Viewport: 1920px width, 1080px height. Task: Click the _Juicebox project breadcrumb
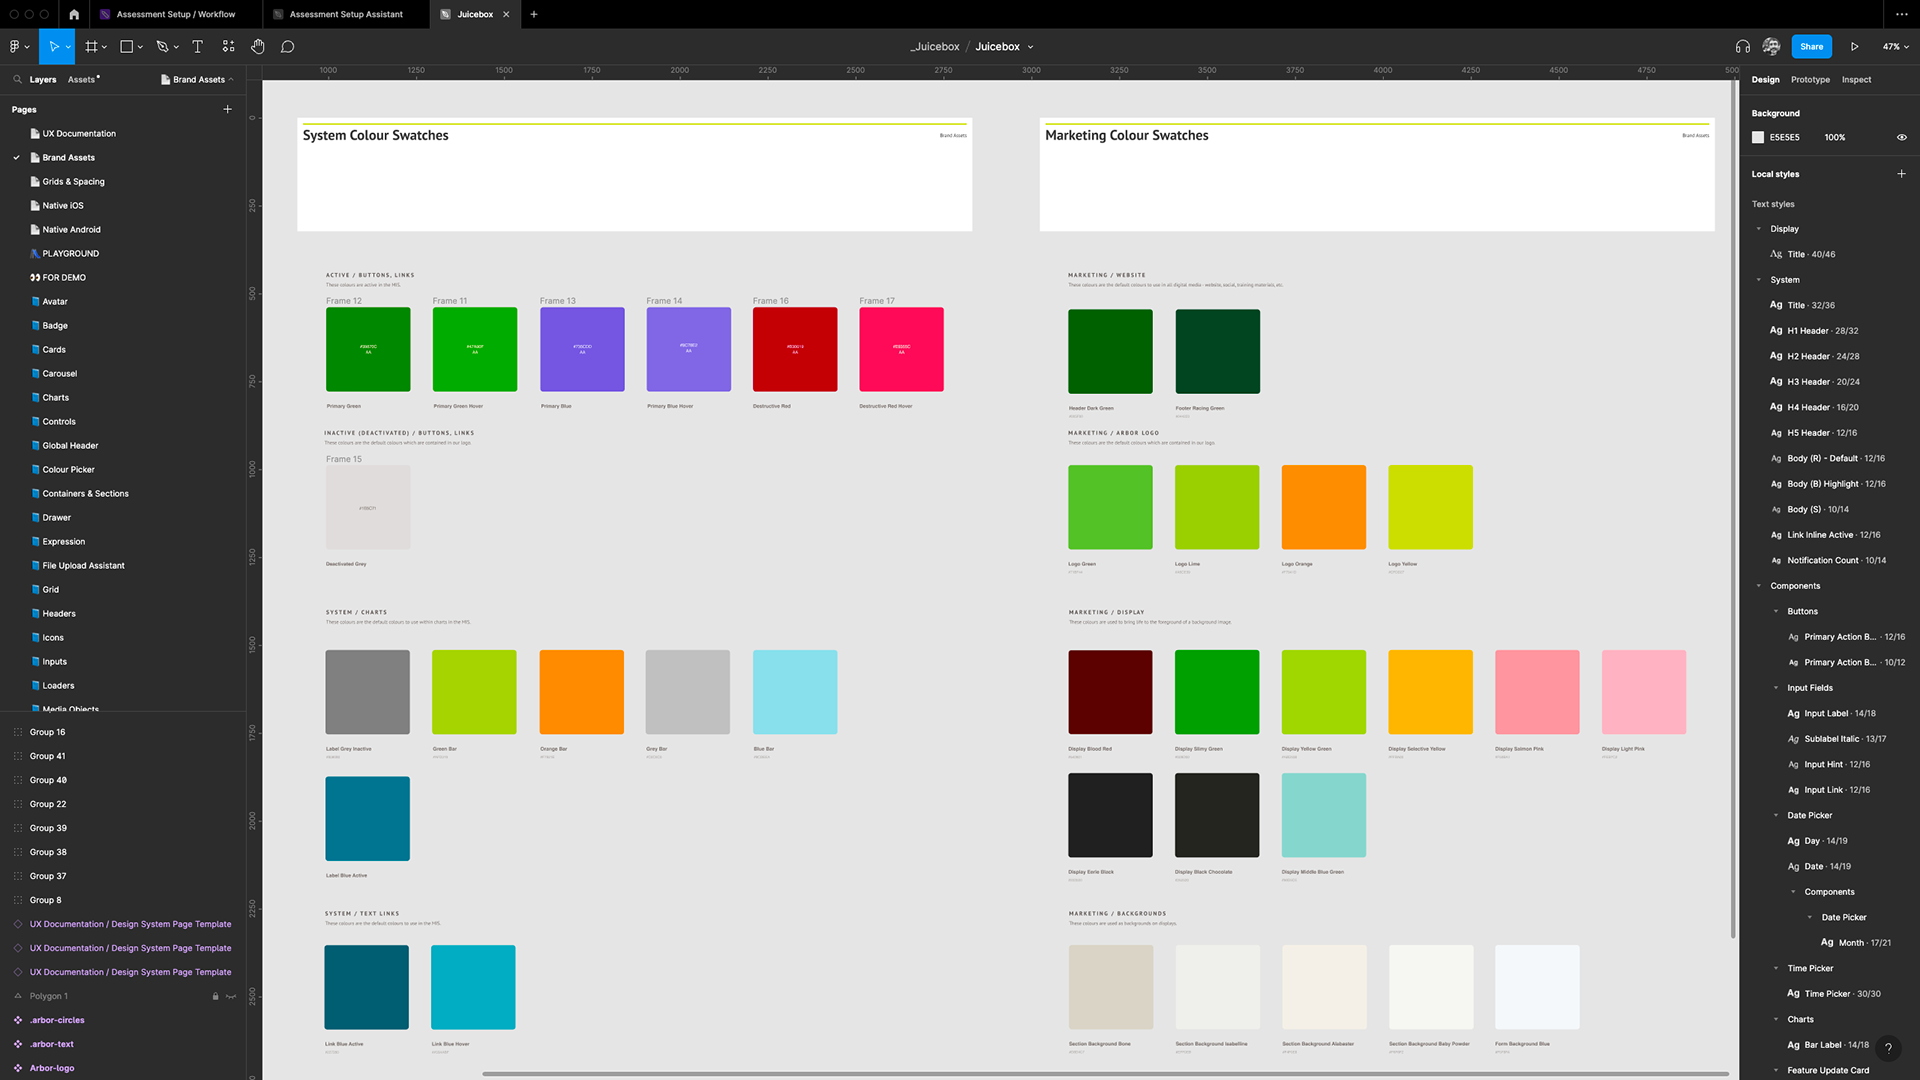[935, 46]
